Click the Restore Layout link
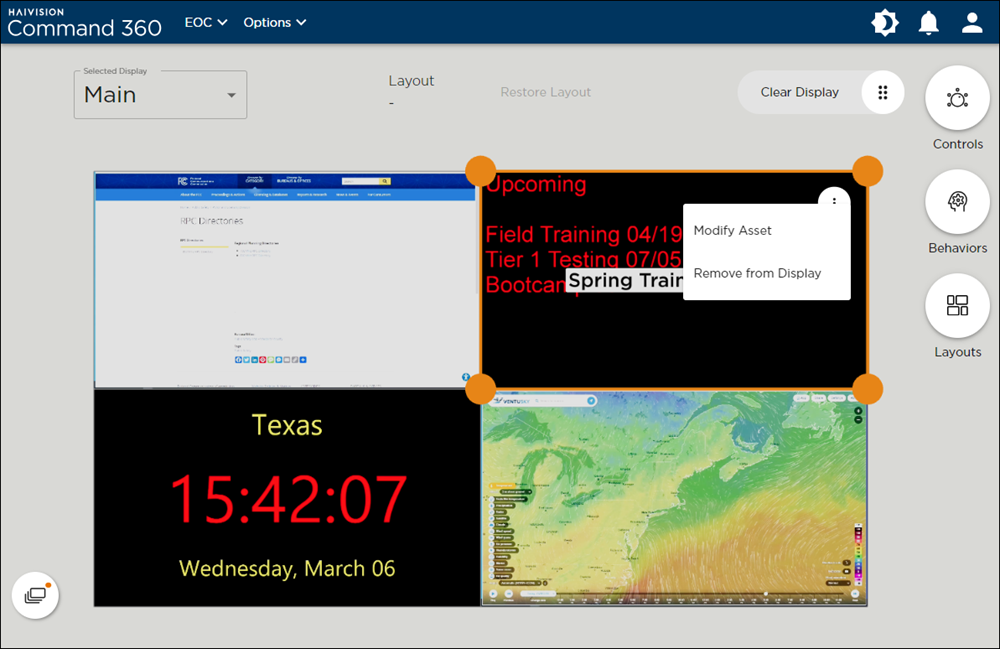Image resolution: width=1000 pixels, height=649 pixels. (x=546, y=92)
